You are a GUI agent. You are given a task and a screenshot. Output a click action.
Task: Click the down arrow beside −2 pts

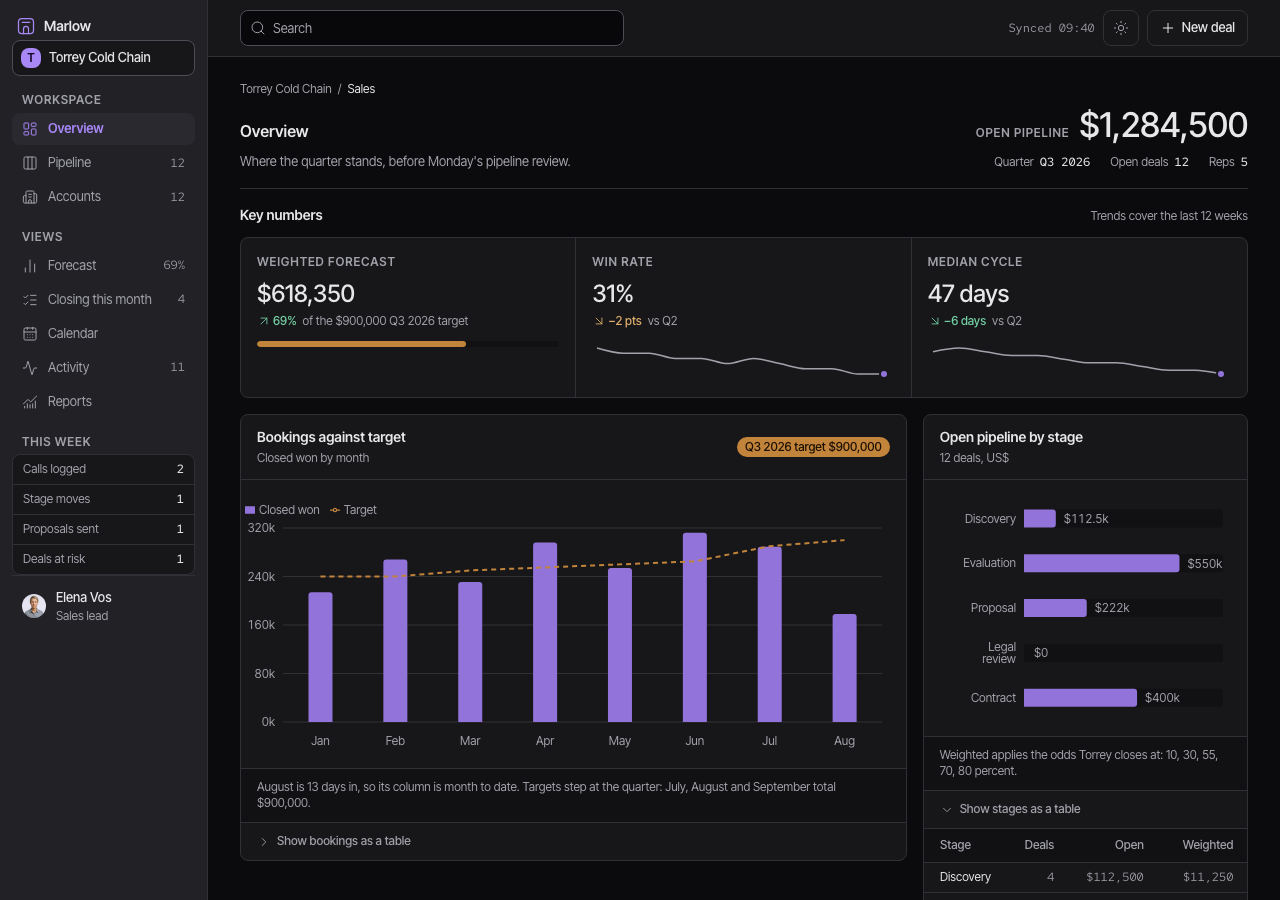tap(599, 321)
